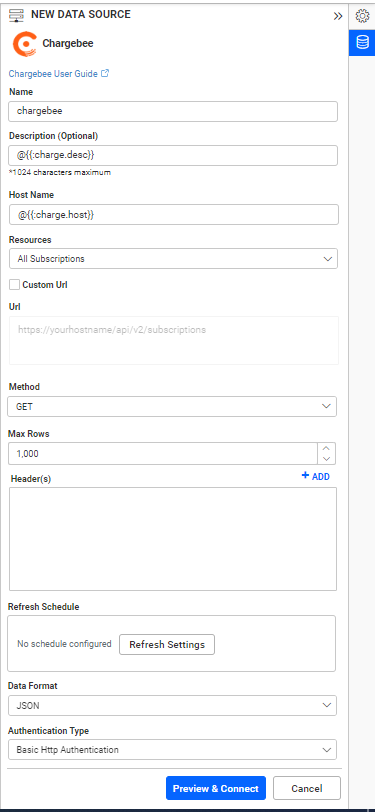Viewport: 375px width, 812px height.
Task: Click the plus icon next to ADD
Action: (305, 475)
